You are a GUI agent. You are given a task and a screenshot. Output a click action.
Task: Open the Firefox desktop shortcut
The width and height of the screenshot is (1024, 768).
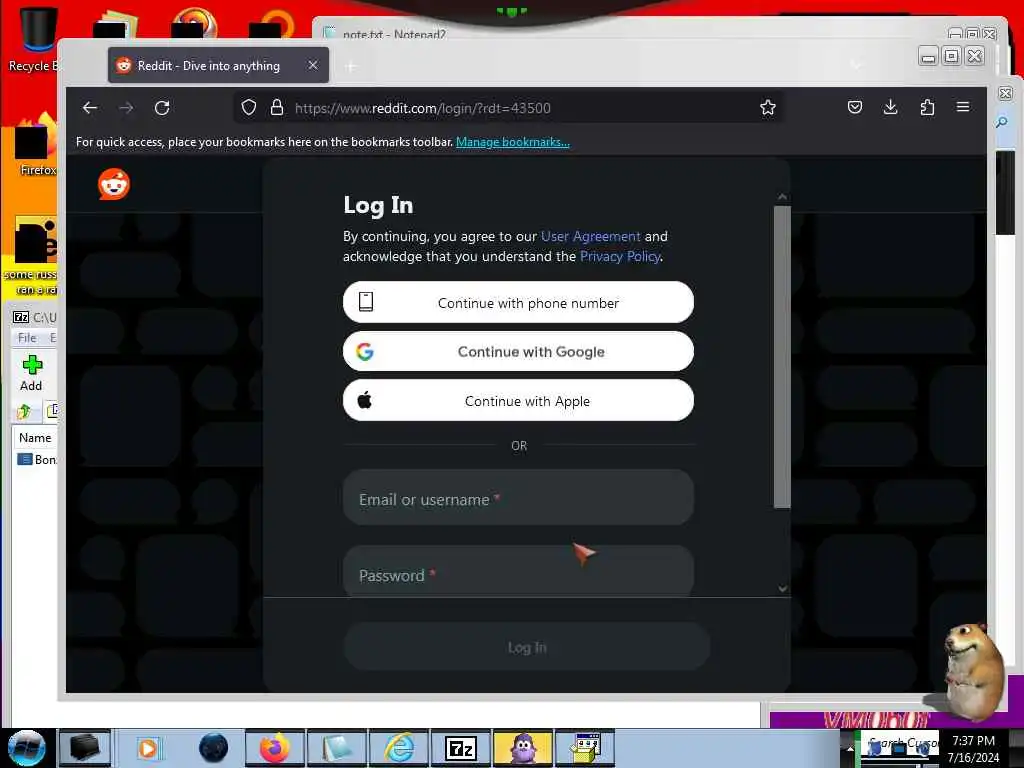click(x=36, y=147)
